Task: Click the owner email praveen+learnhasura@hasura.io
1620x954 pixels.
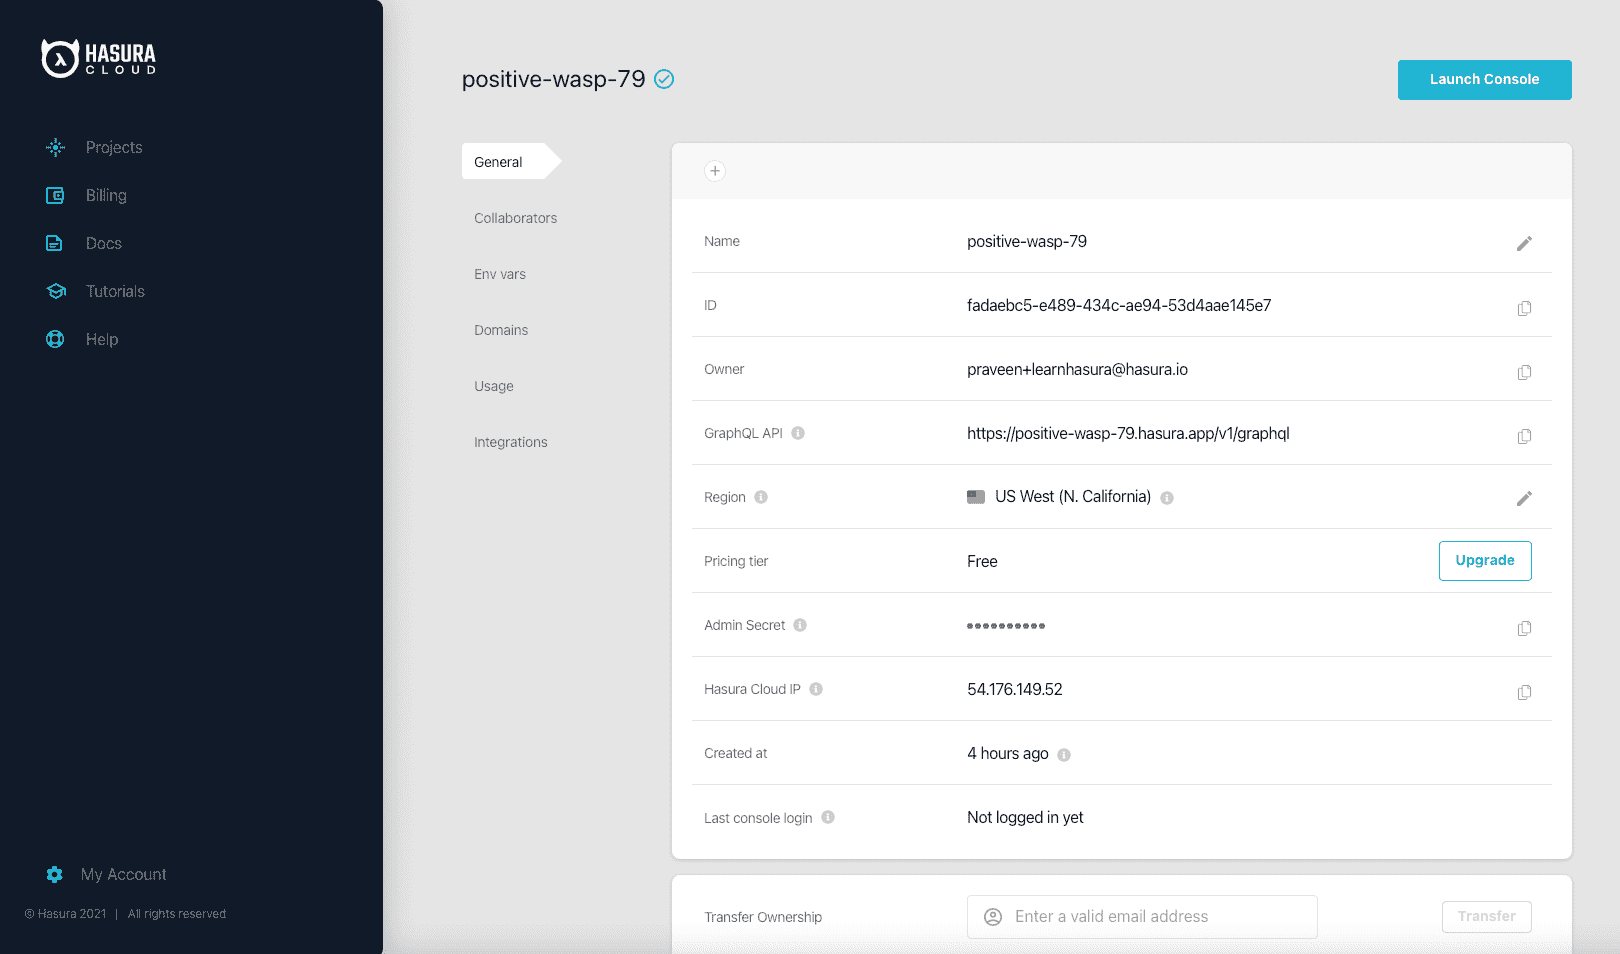Action: (x=1078, y=369)
